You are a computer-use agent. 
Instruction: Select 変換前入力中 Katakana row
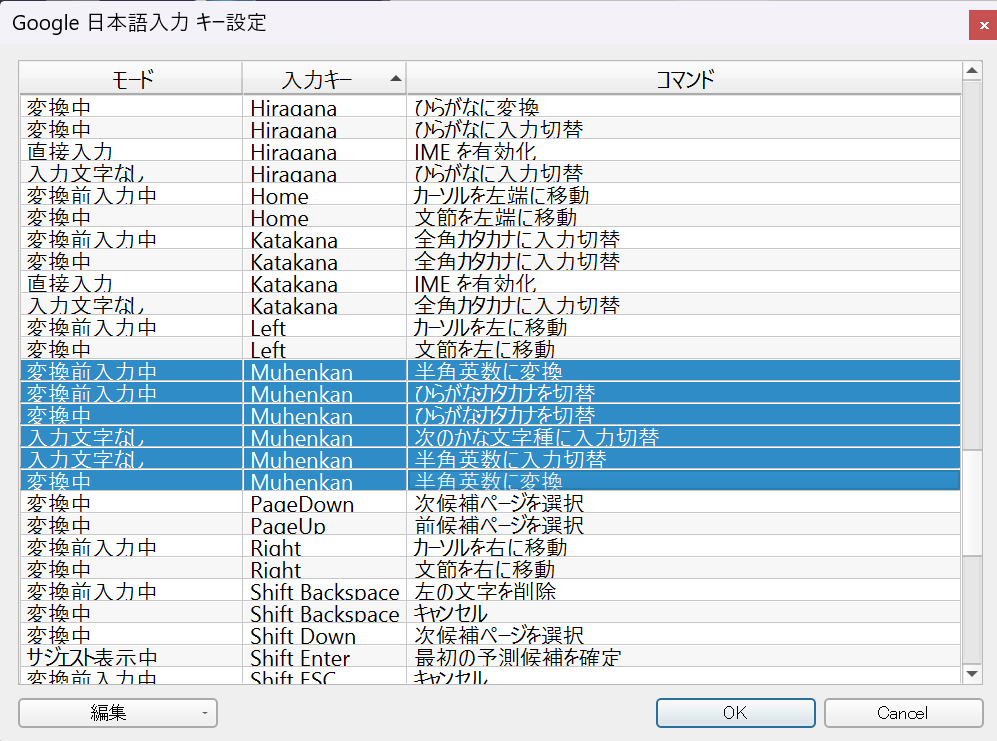click(490, 239)
